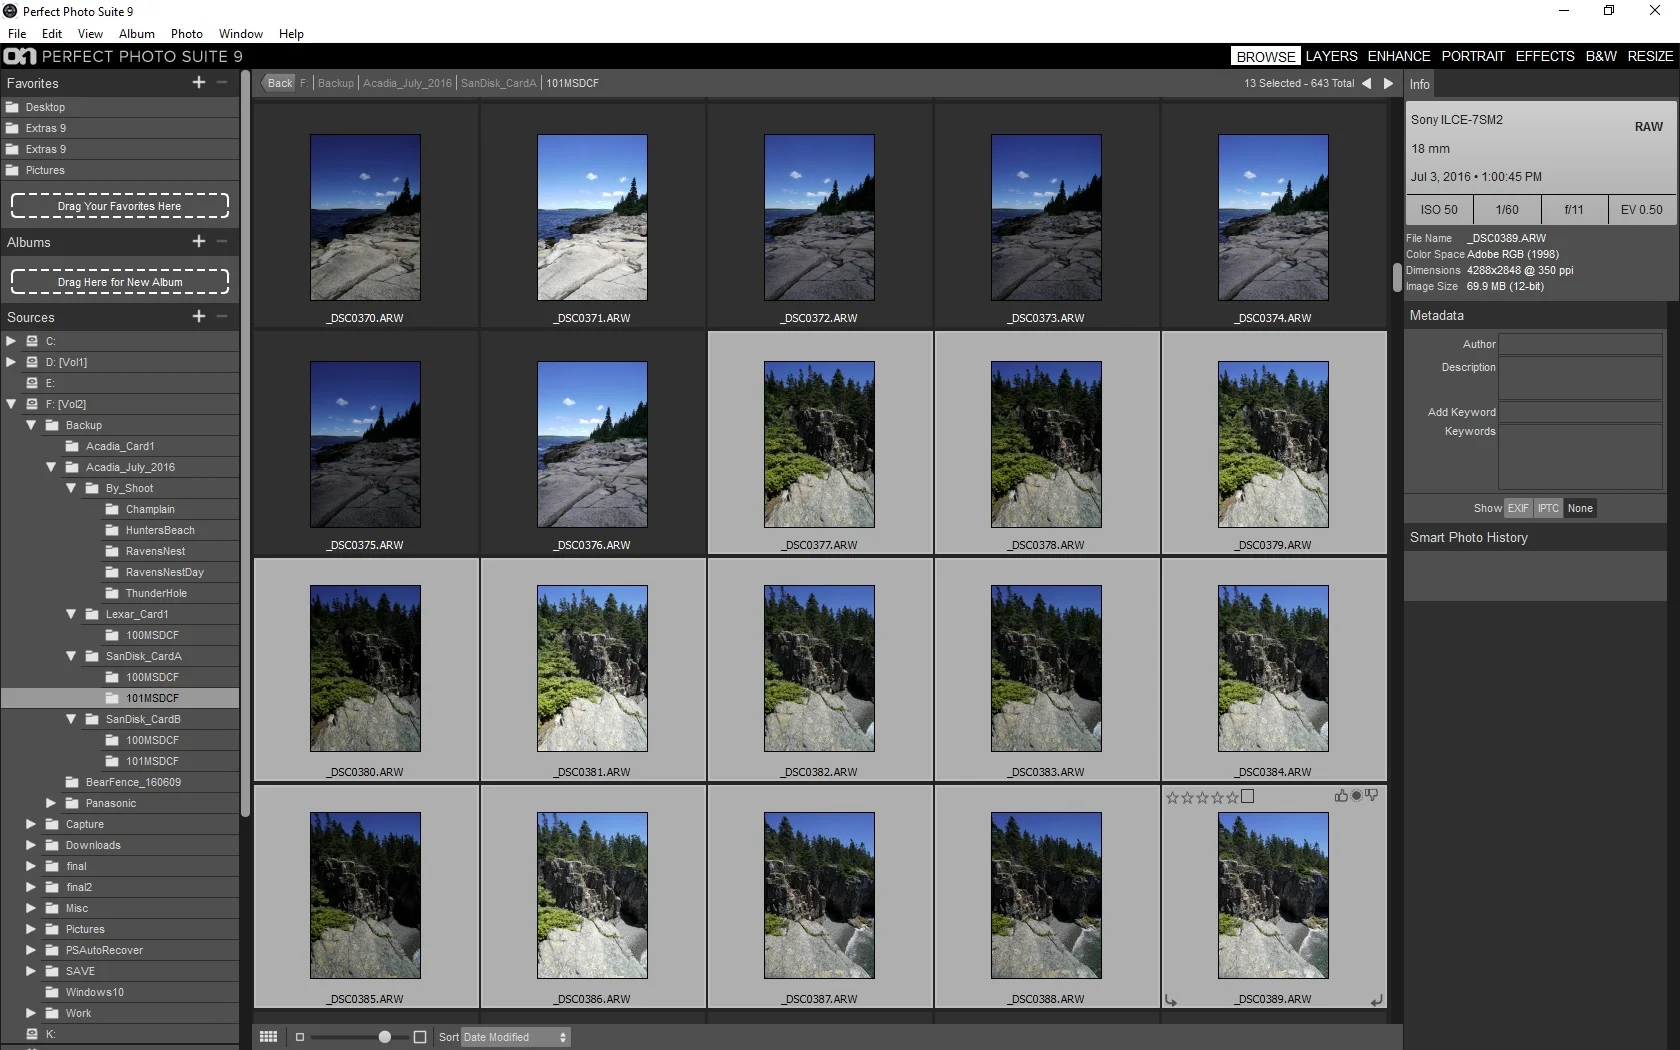Click small thumbnail size icon

(x=299, y=1037)
